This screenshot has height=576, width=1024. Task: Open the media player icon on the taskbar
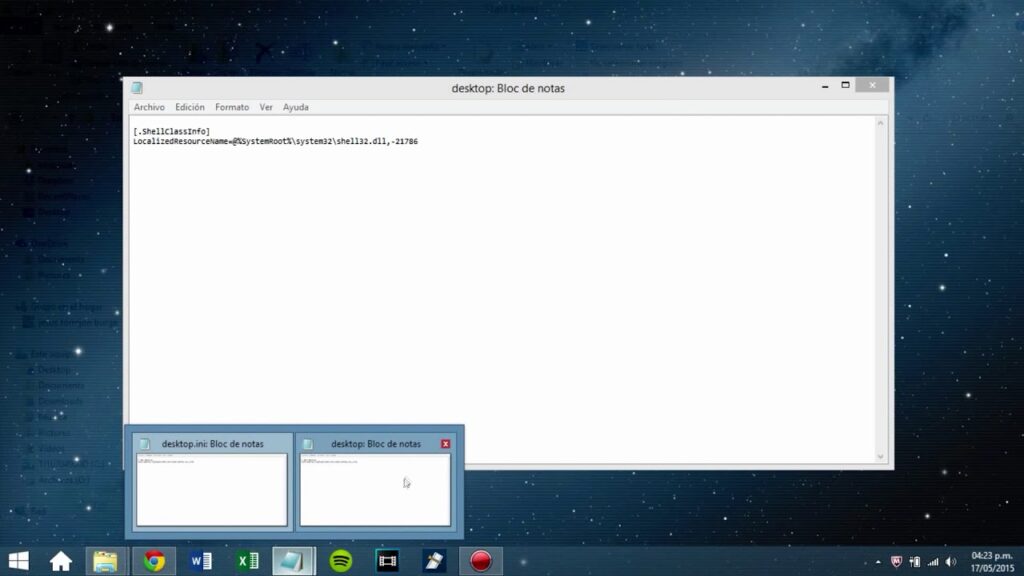(x=387, y=561)
